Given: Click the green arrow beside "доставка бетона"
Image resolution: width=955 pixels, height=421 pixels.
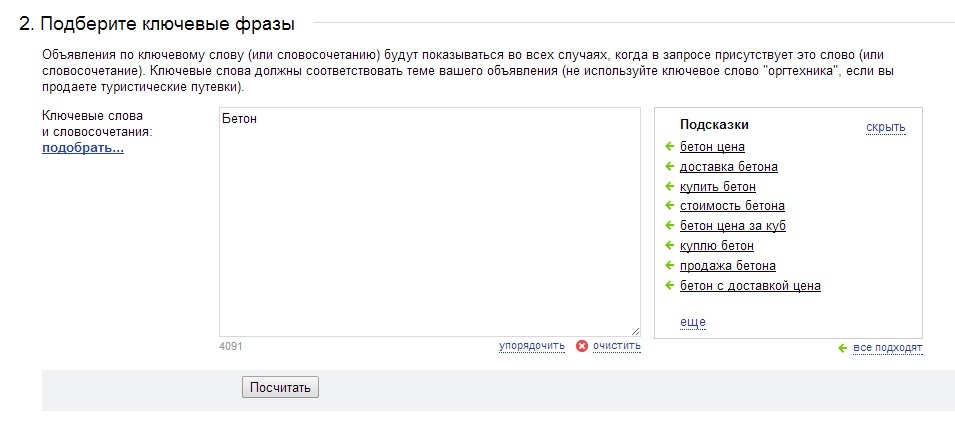Looking at the screenshot, I should [x=669, y=166].
